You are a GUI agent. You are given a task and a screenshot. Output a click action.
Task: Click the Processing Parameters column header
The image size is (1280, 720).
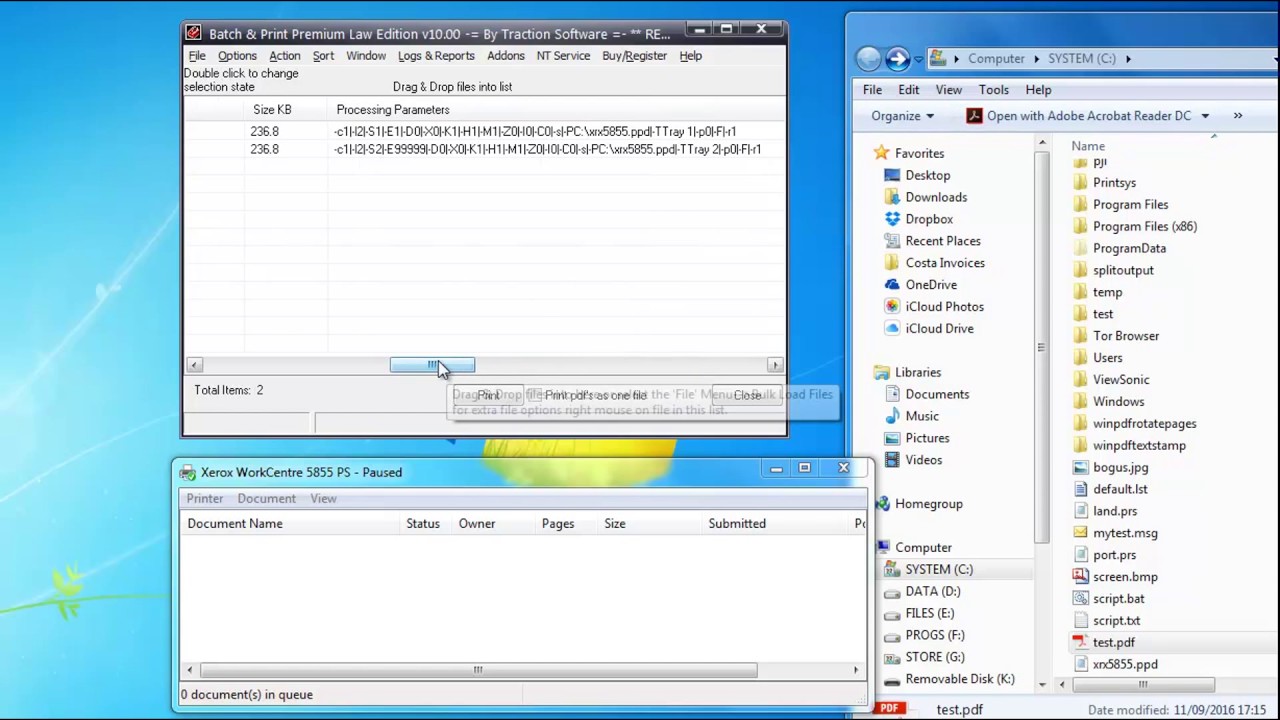pos(393,110)
